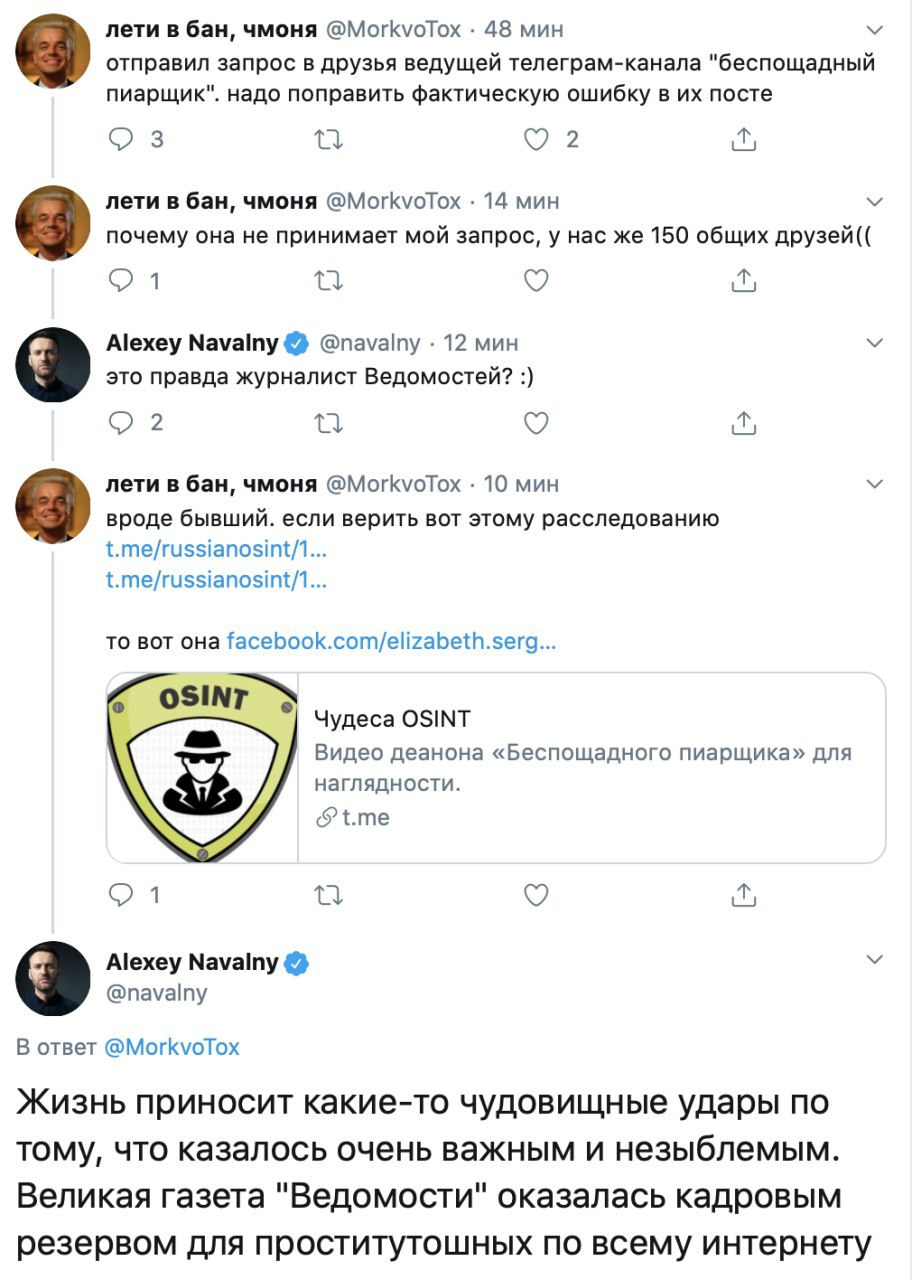Open options chevron on 48 мин tweet
The height and width of the screenshot is (1280, 912).
(x=875, y=30)
